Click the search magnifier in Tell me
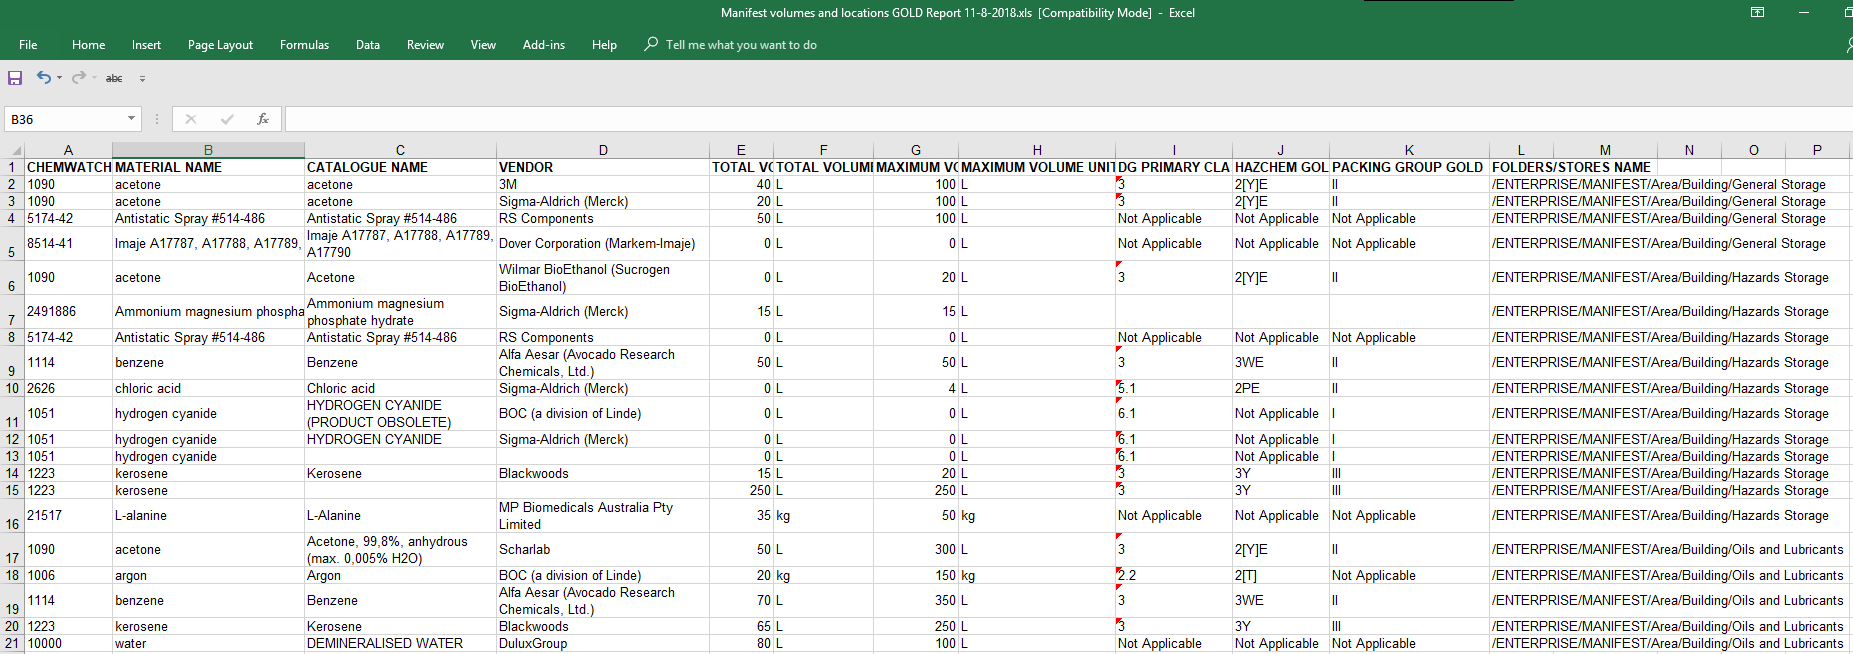1853x654 pixels. click(651, 44)
